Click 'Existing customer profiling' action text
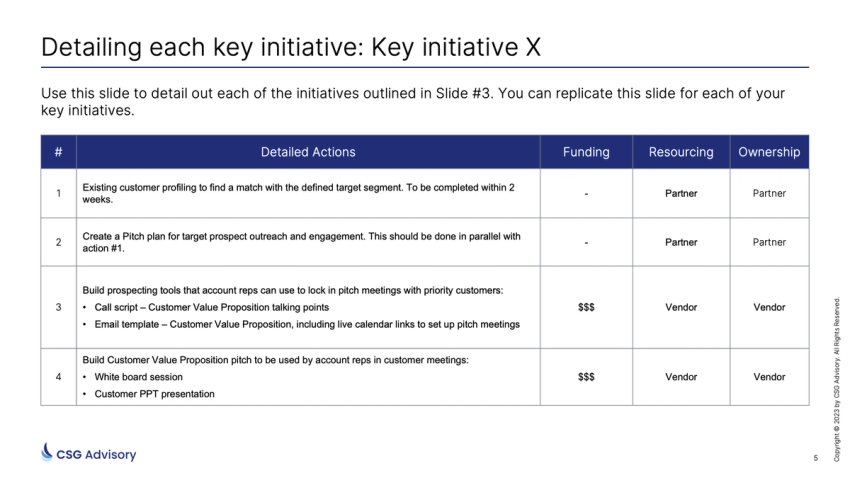The width and height of the screenshot is (850, 478). (x=299, y=193)
